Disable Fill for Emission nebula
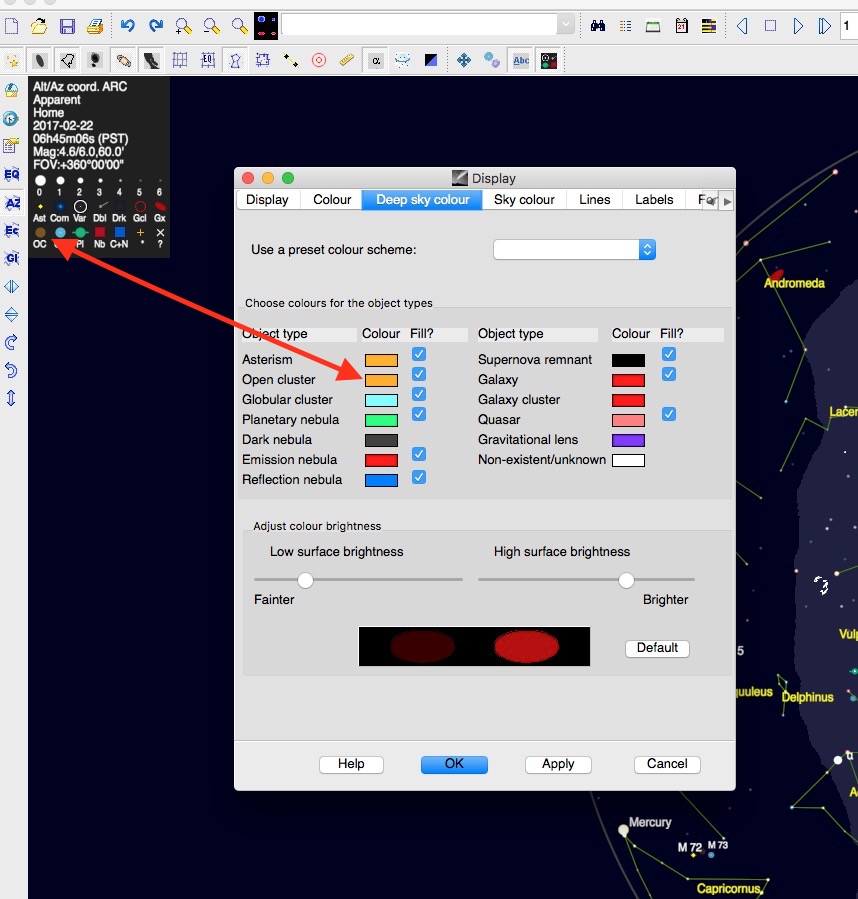The height and width of the screenshot is (899, 858). [x=419, y=454]
